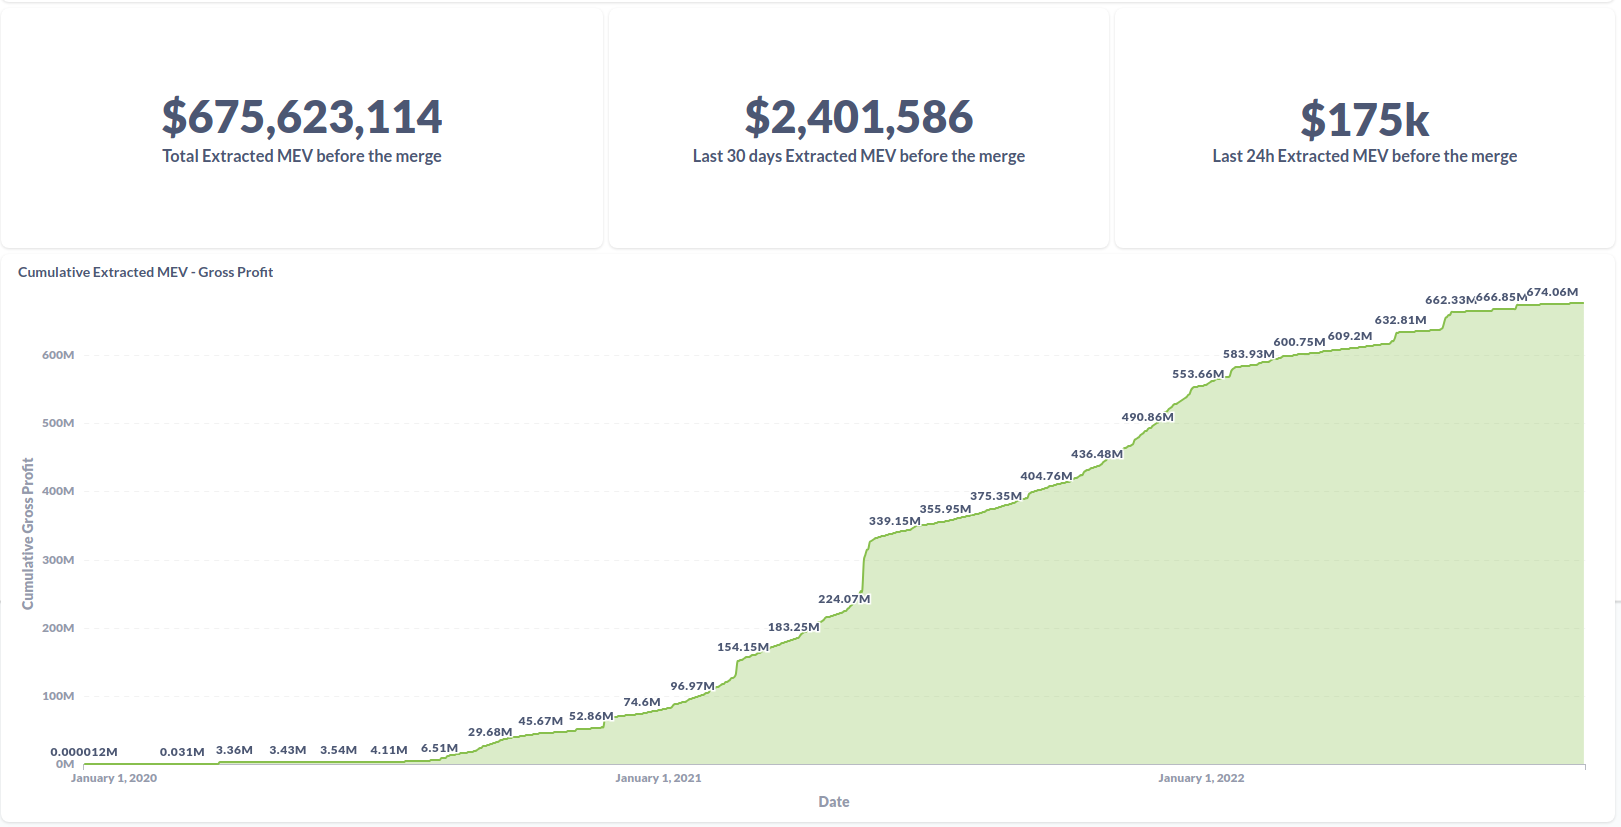Click the 632.81M data point label

(1400, 320)
